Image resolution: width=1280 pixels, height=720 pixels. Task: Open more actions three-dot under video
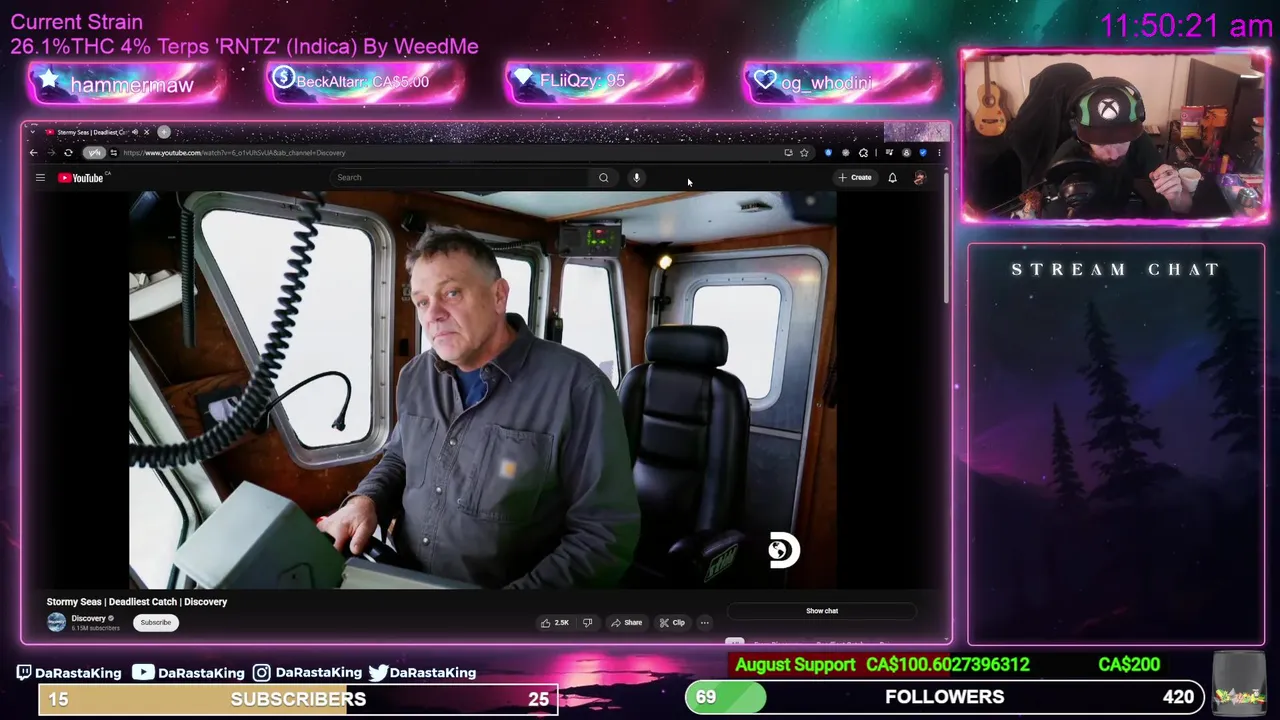704,623
